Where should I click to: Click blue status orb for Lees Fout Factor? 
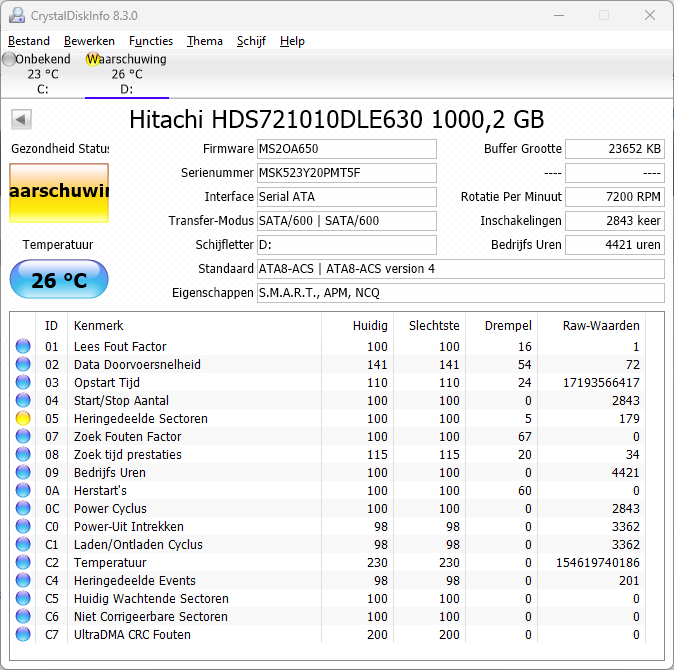tap(23, 347)
